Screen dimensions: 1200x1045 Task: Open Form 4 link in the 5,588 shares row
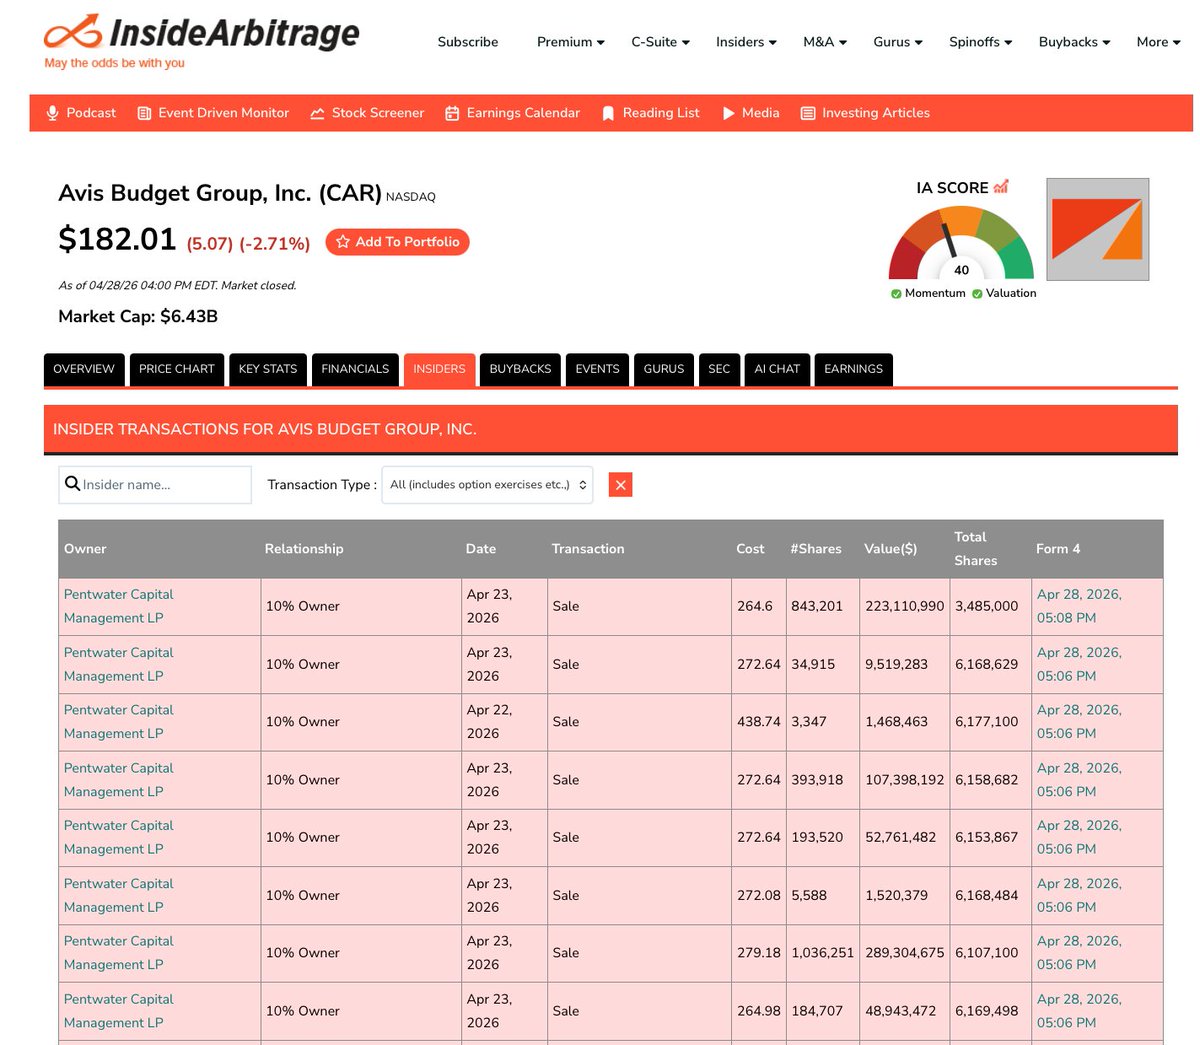click(x=1079, y=895)
